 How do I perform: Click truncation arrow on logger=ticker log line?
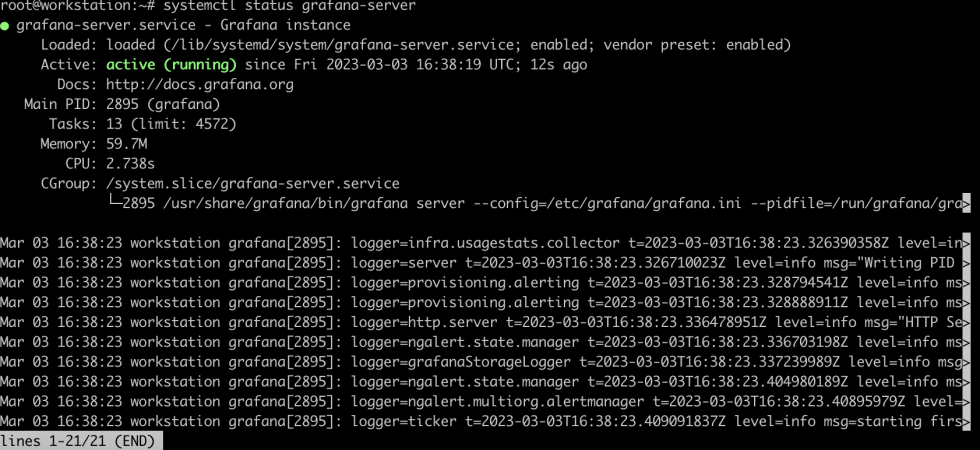tap(966, 422)
